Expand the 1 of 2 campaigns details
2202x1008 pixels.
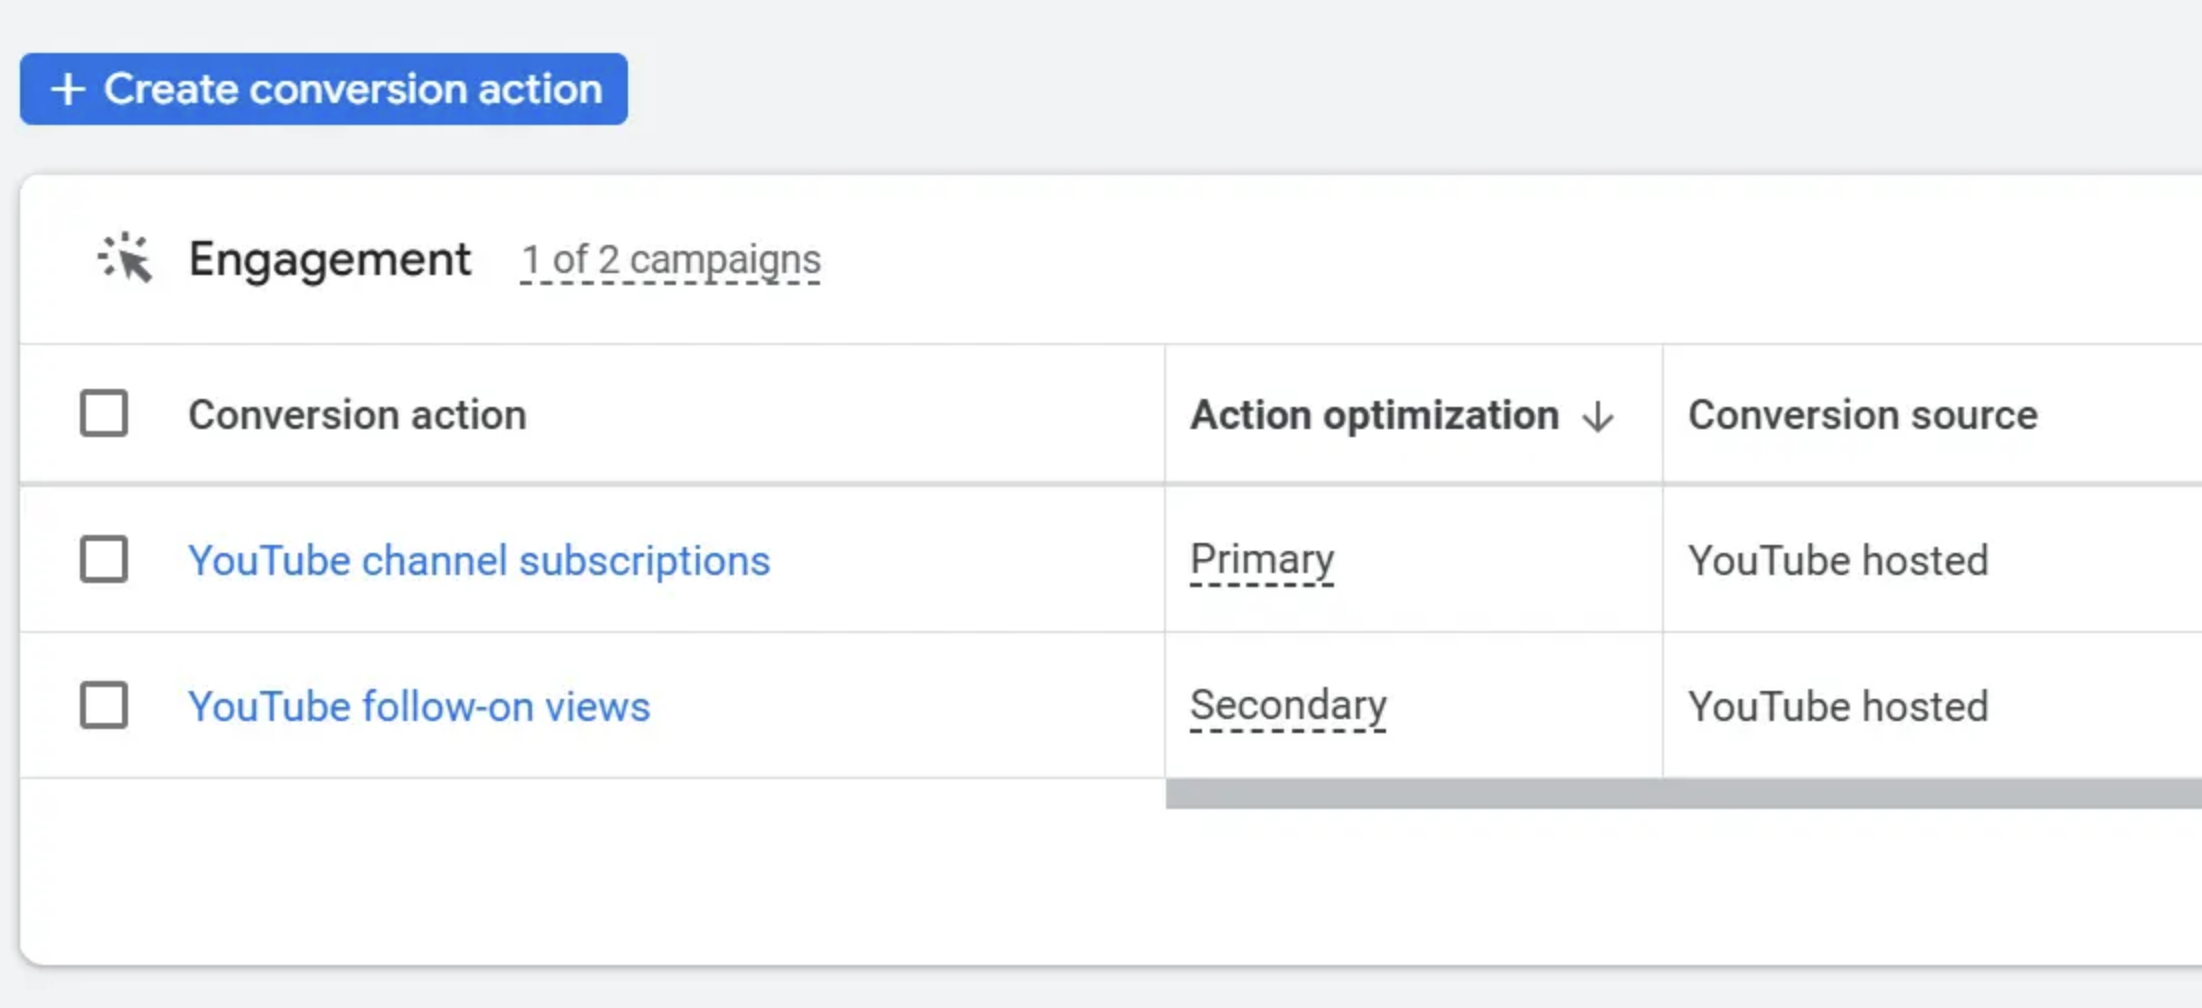tap(670, 259)
